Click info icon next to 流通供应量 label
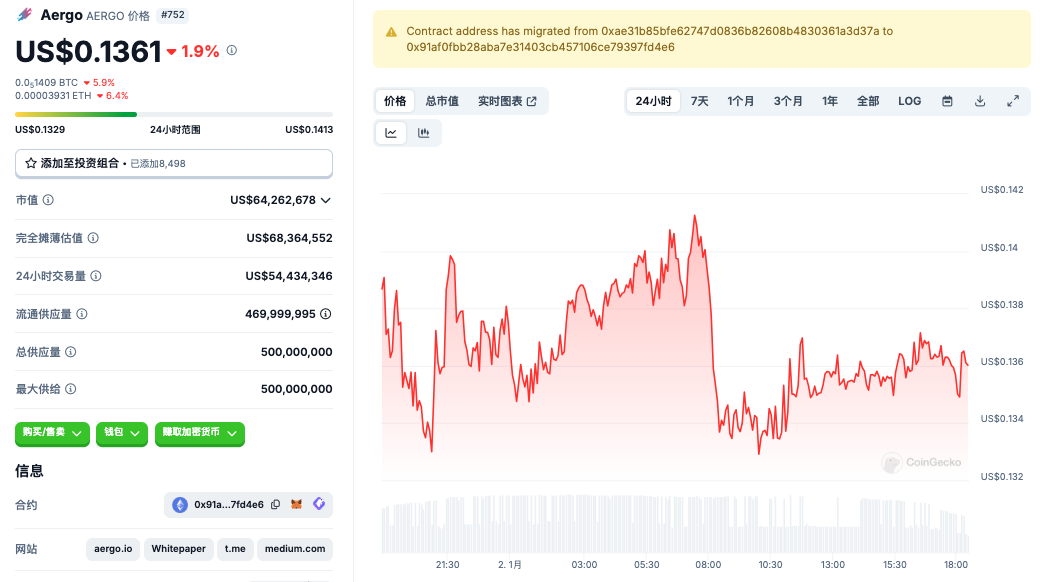The width and height of the screenshot is (1043, 582). pyautogui.click(x=82, y=314)
